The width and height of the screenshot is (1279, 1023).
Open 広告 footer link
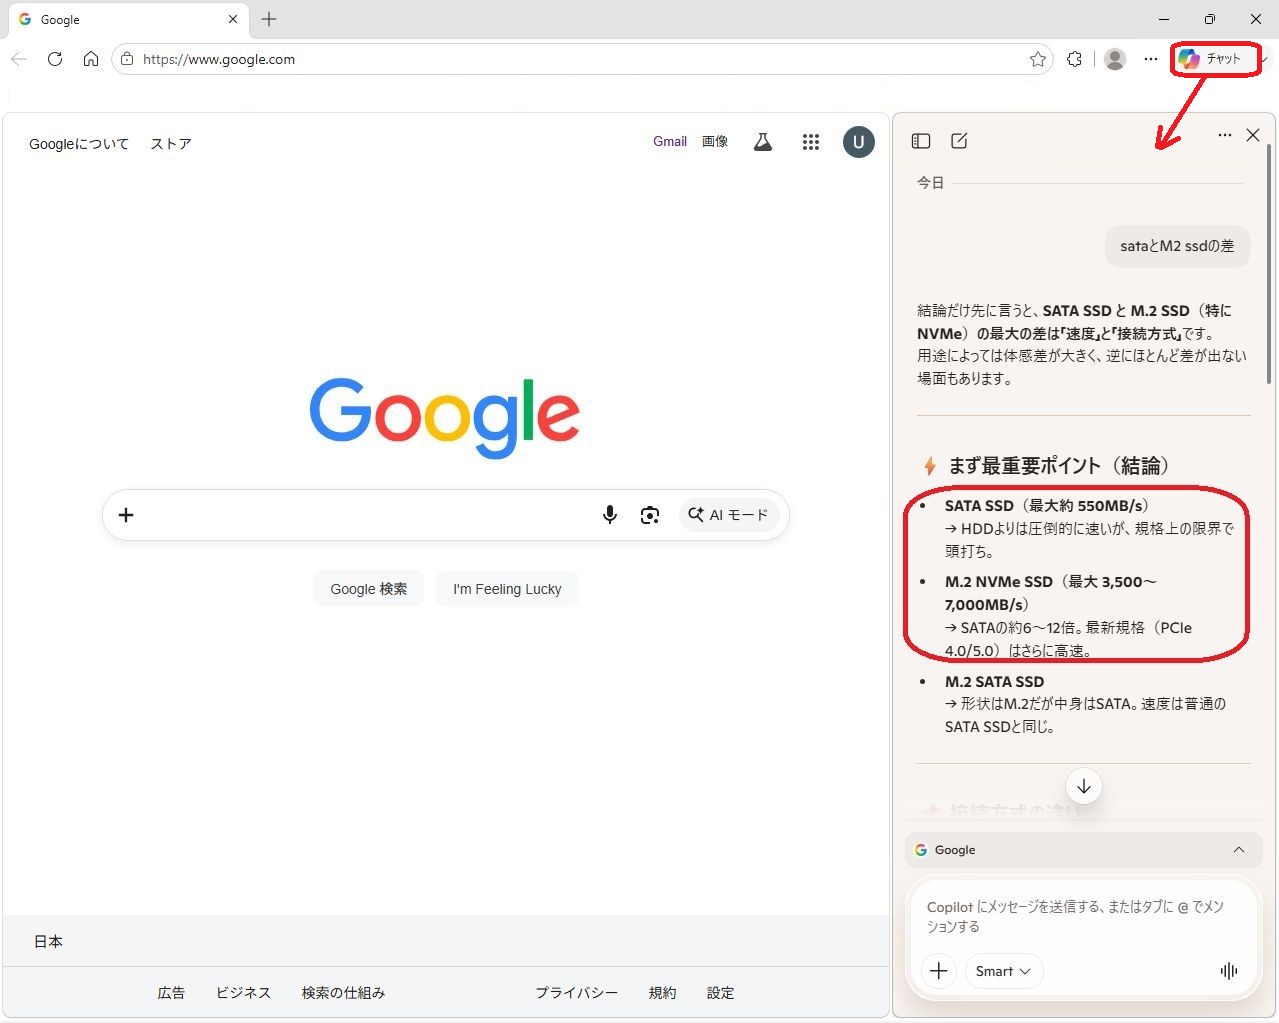click(171, 993)
